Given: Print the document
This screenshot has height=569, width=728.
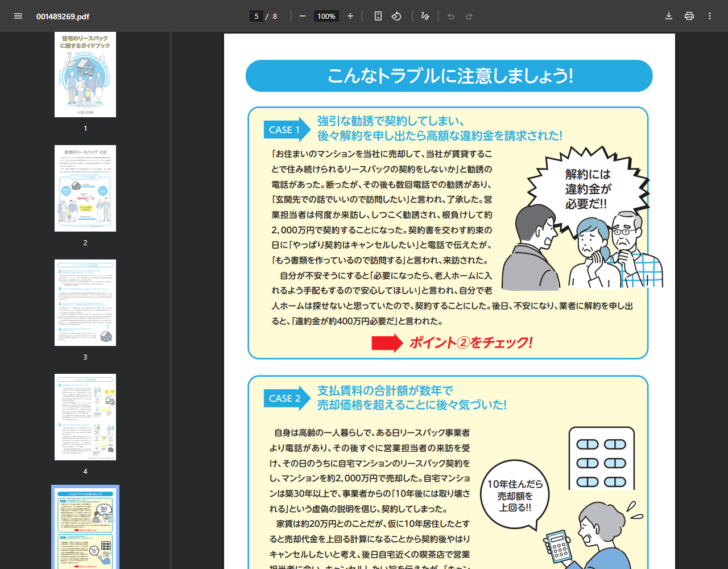Looking at the screenshot, I should tap(689, 16).
